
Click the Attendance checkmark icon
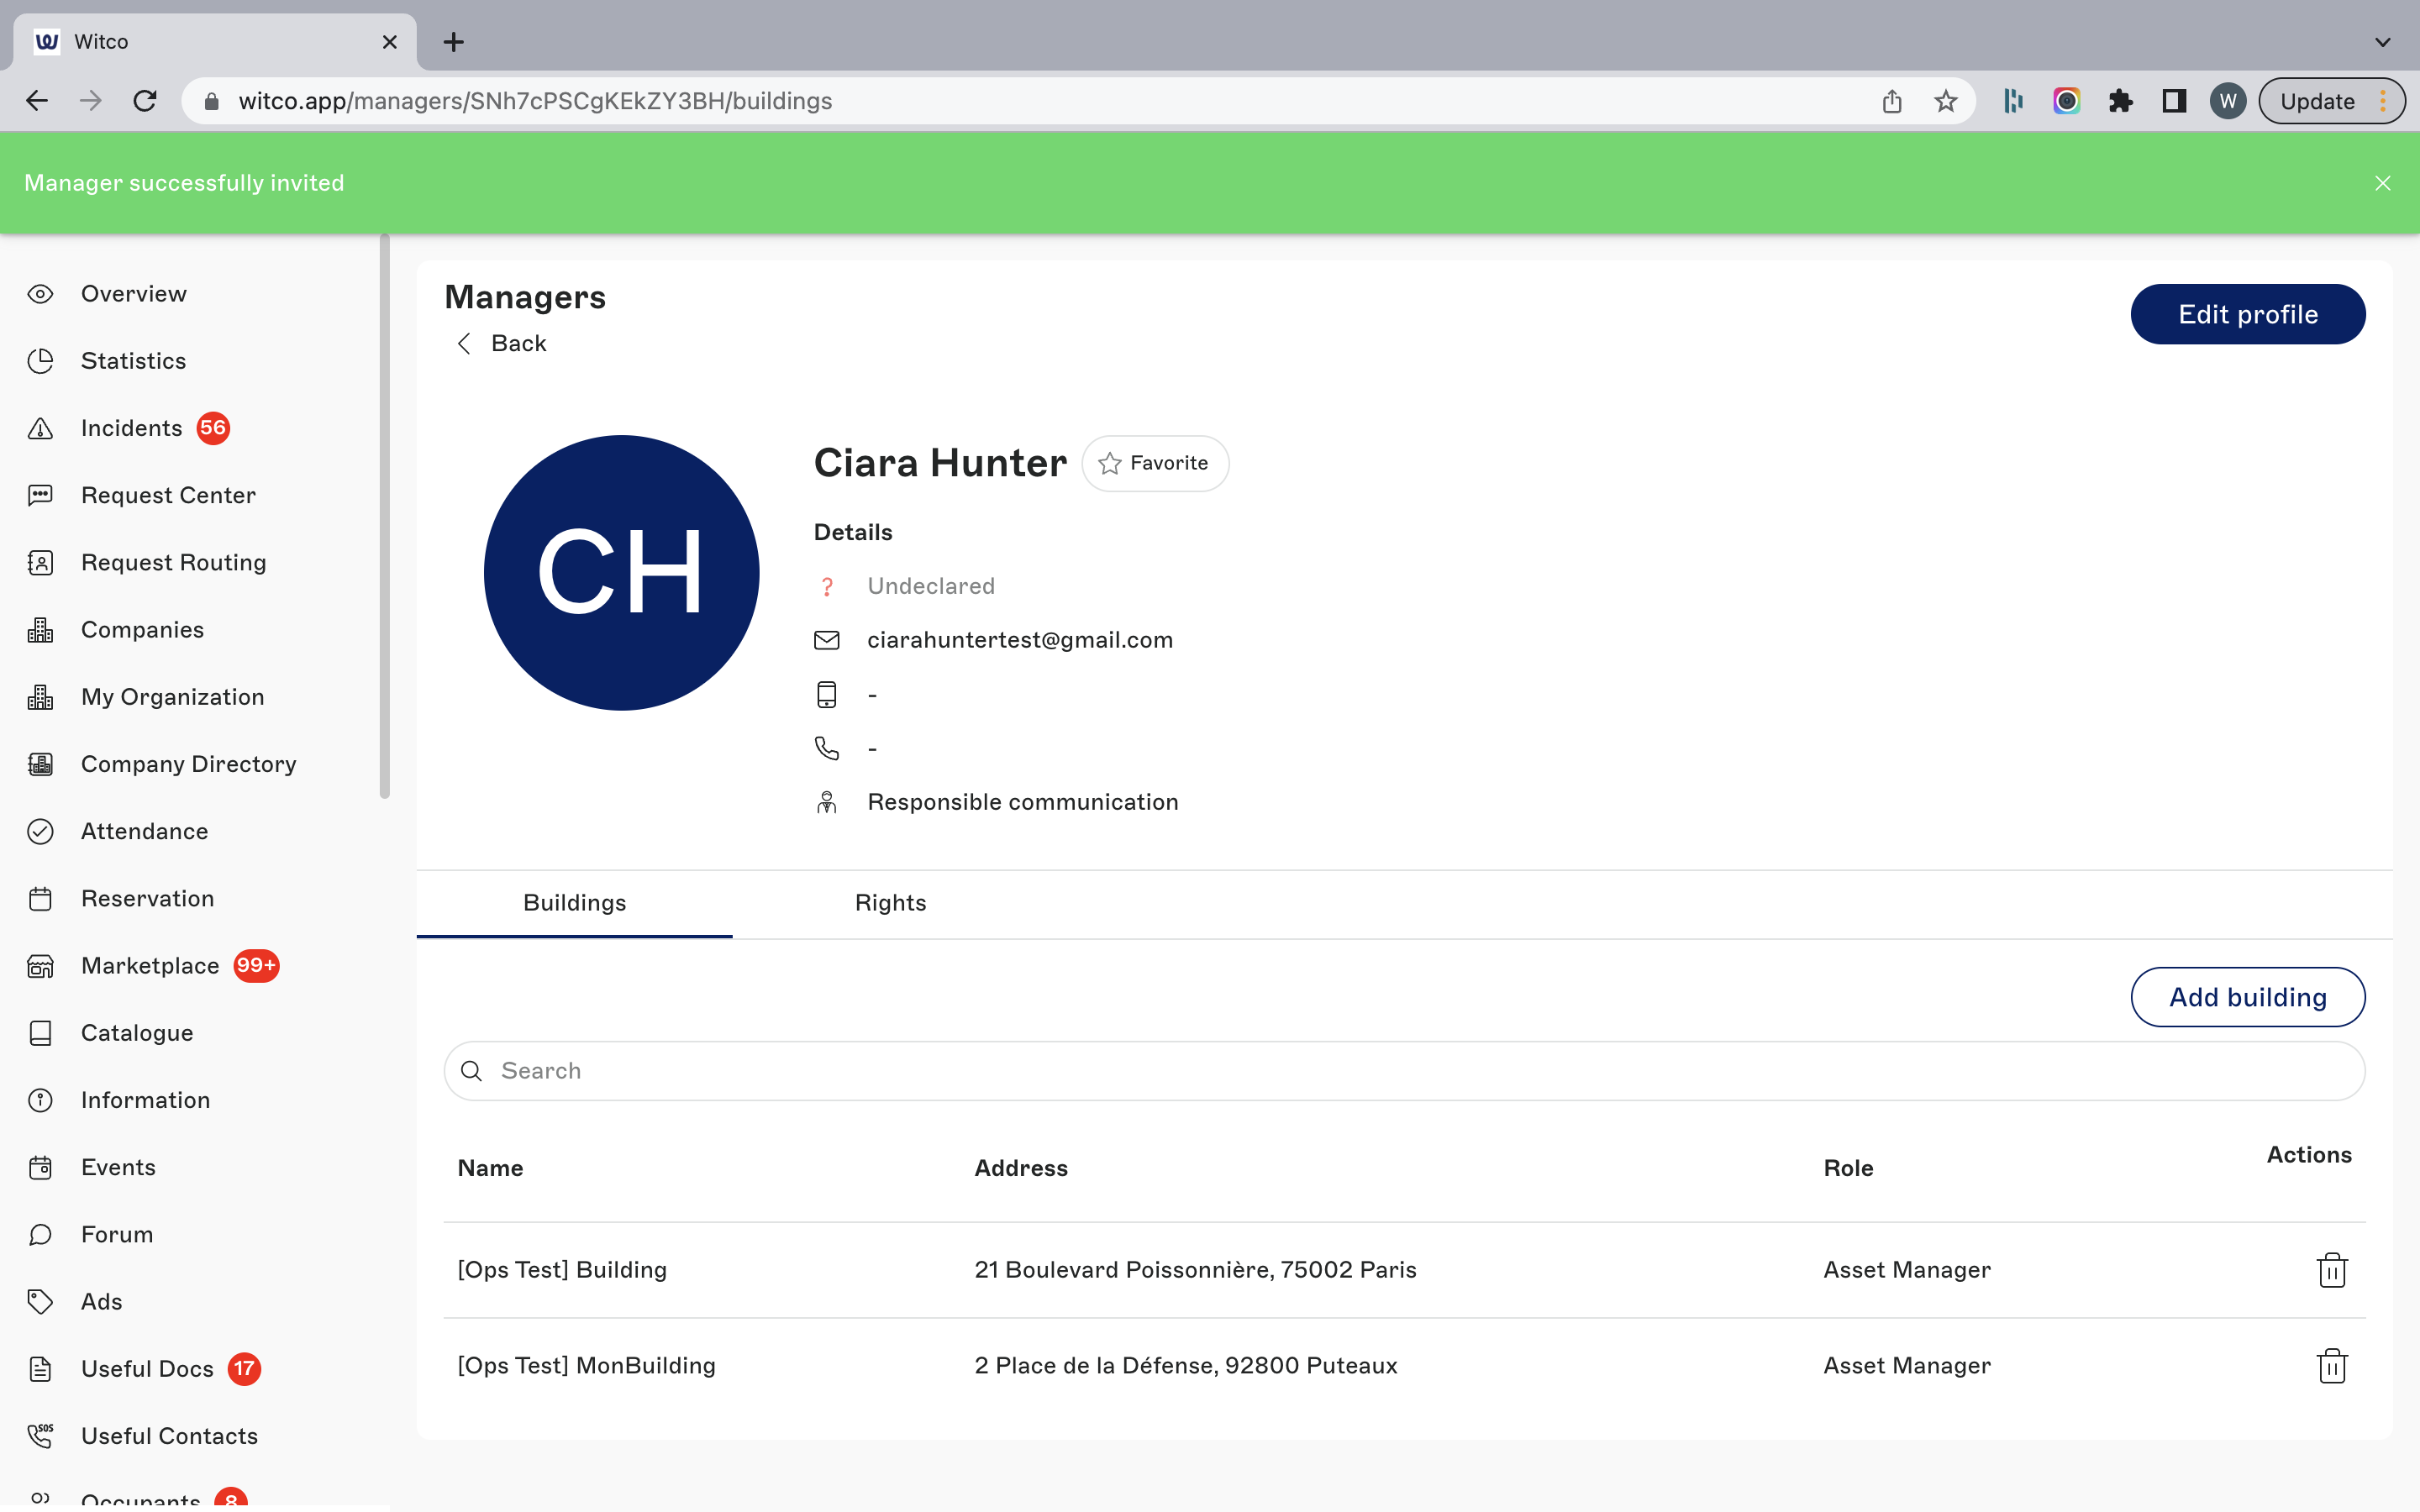pos(40,831)
